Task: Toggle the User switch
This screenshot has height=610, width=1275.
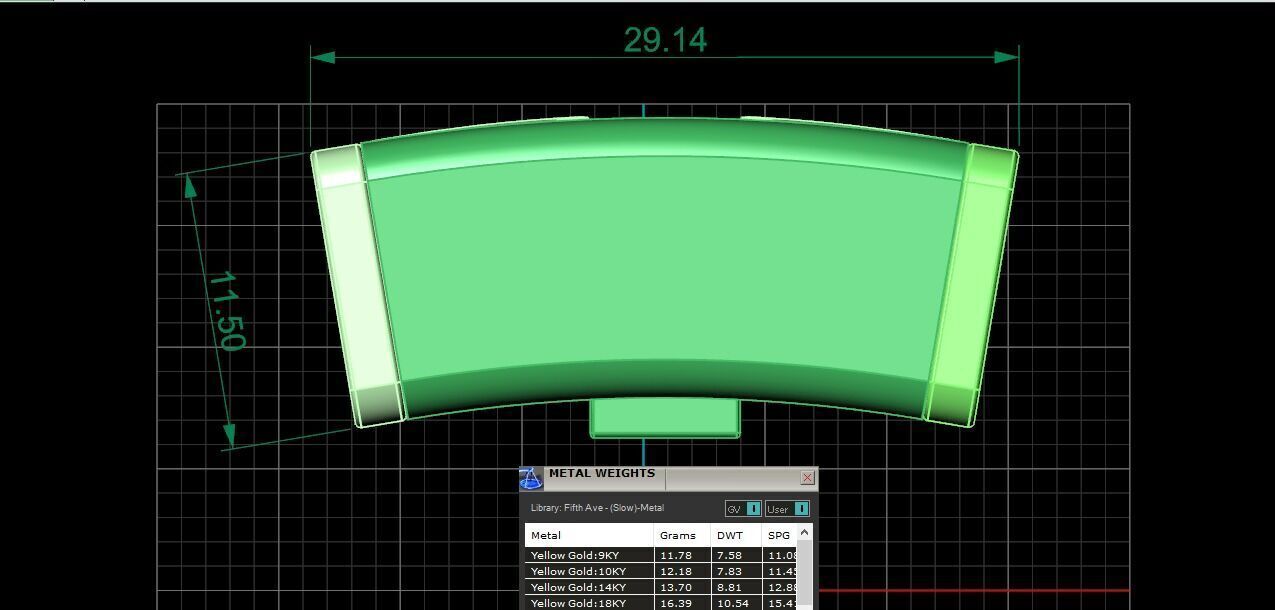Action: pos(787,509)
